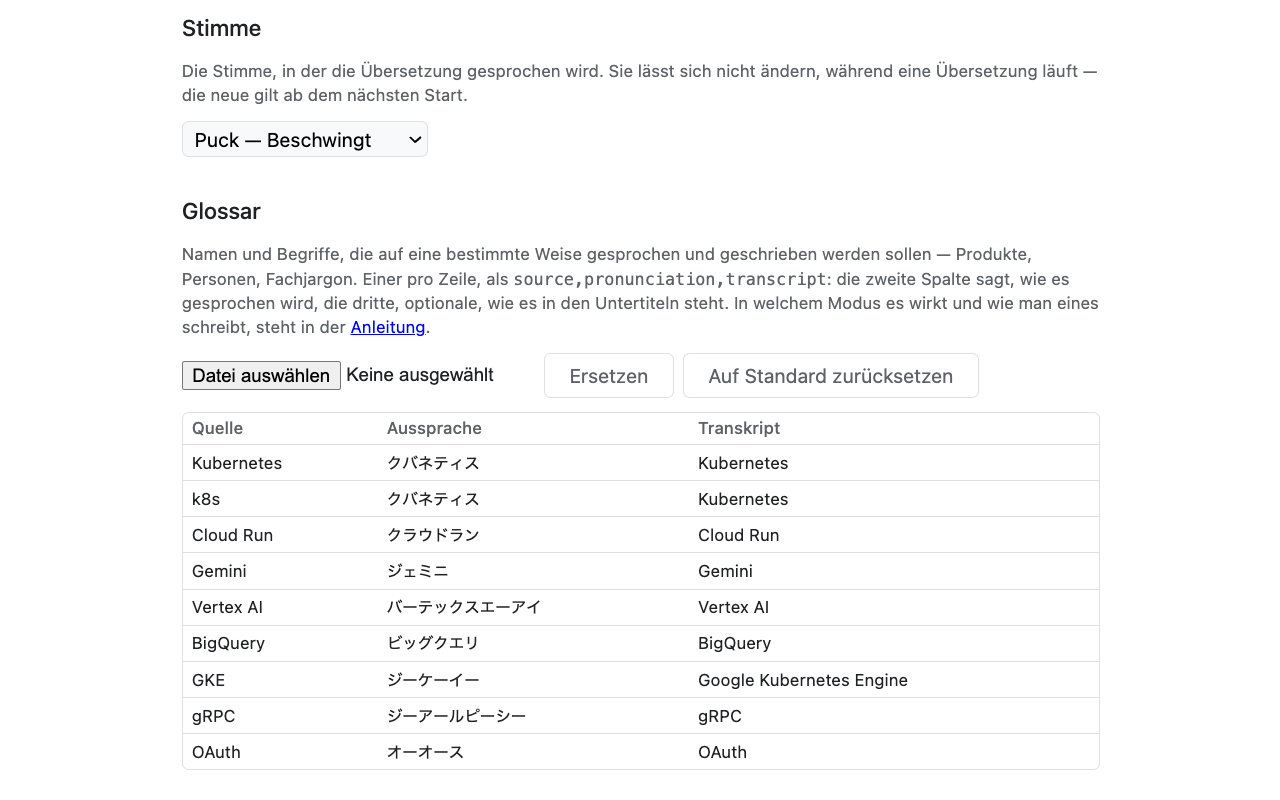The image size is (1280, 800).
Task: Click the BigQuery source cell
Action: tap(280, 643)
